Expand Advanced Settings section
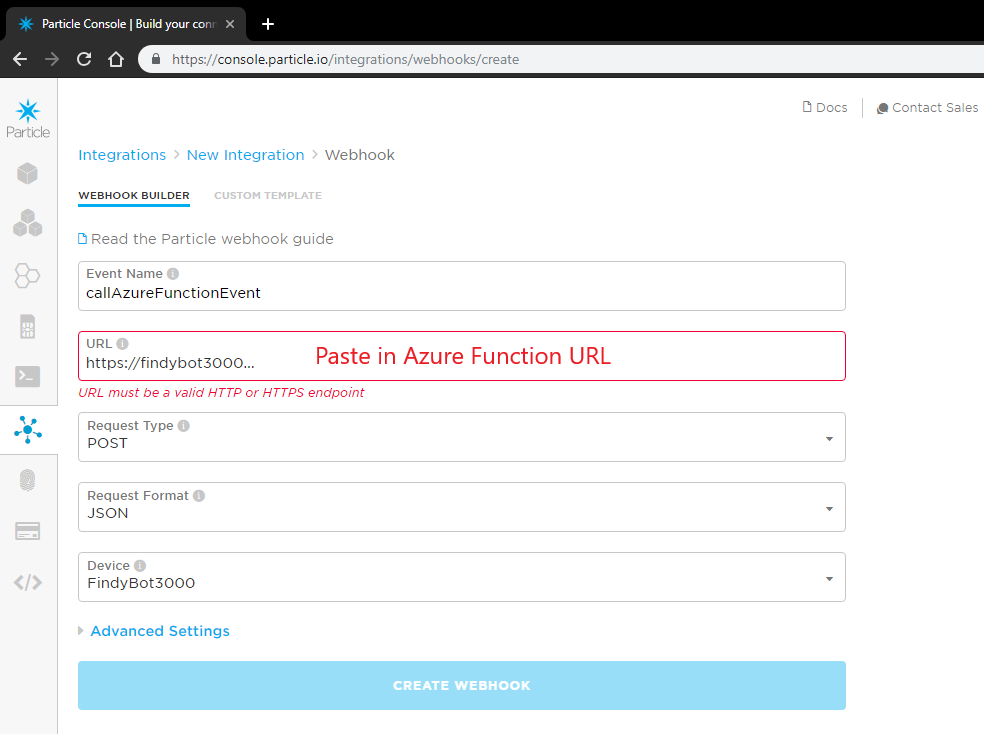Viewport: 984px width, 734px height. [154, 631]
